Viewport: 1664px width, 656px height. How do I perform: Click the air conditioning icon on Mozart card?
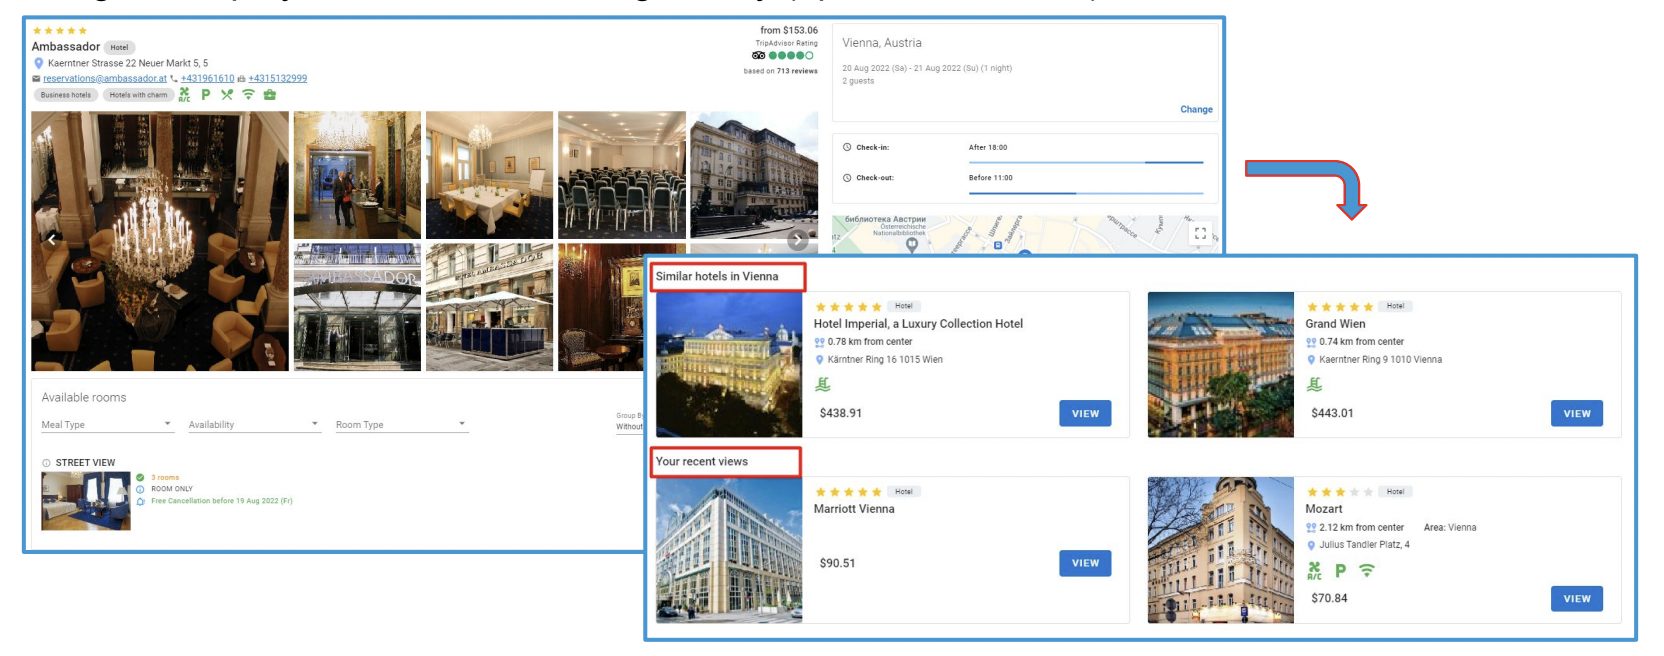click(1315, 570)
